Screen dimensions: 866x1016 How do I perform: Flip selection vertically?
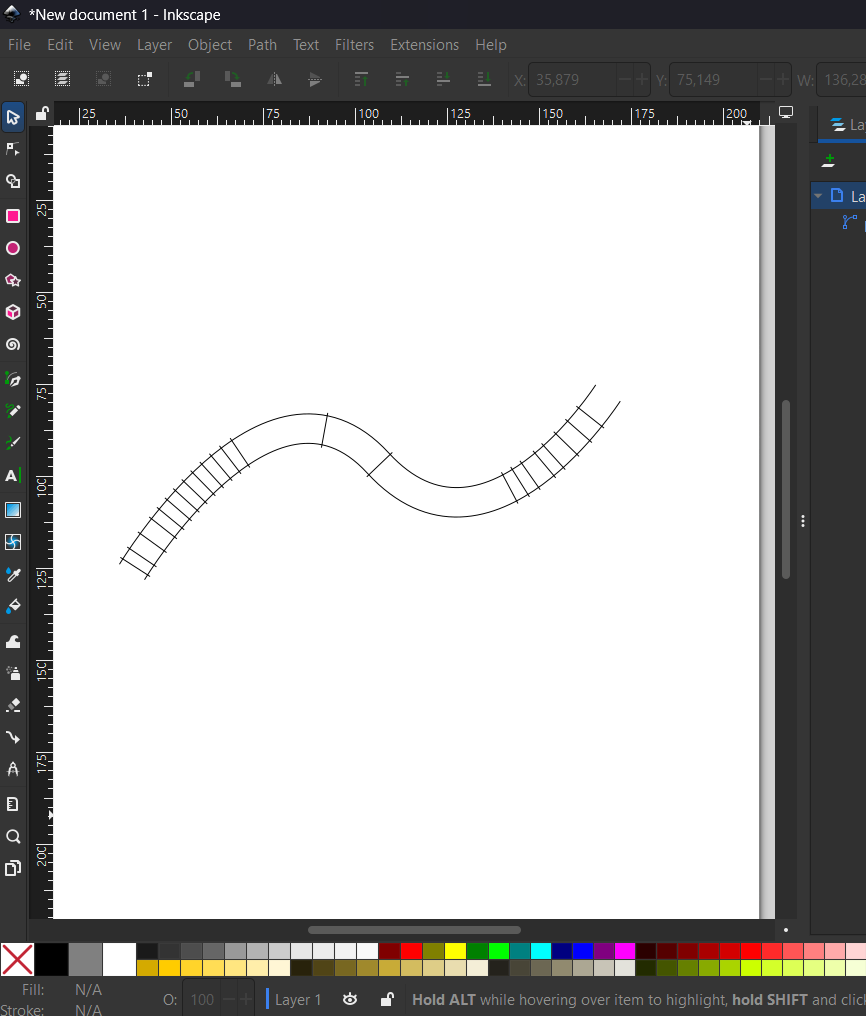315,79
